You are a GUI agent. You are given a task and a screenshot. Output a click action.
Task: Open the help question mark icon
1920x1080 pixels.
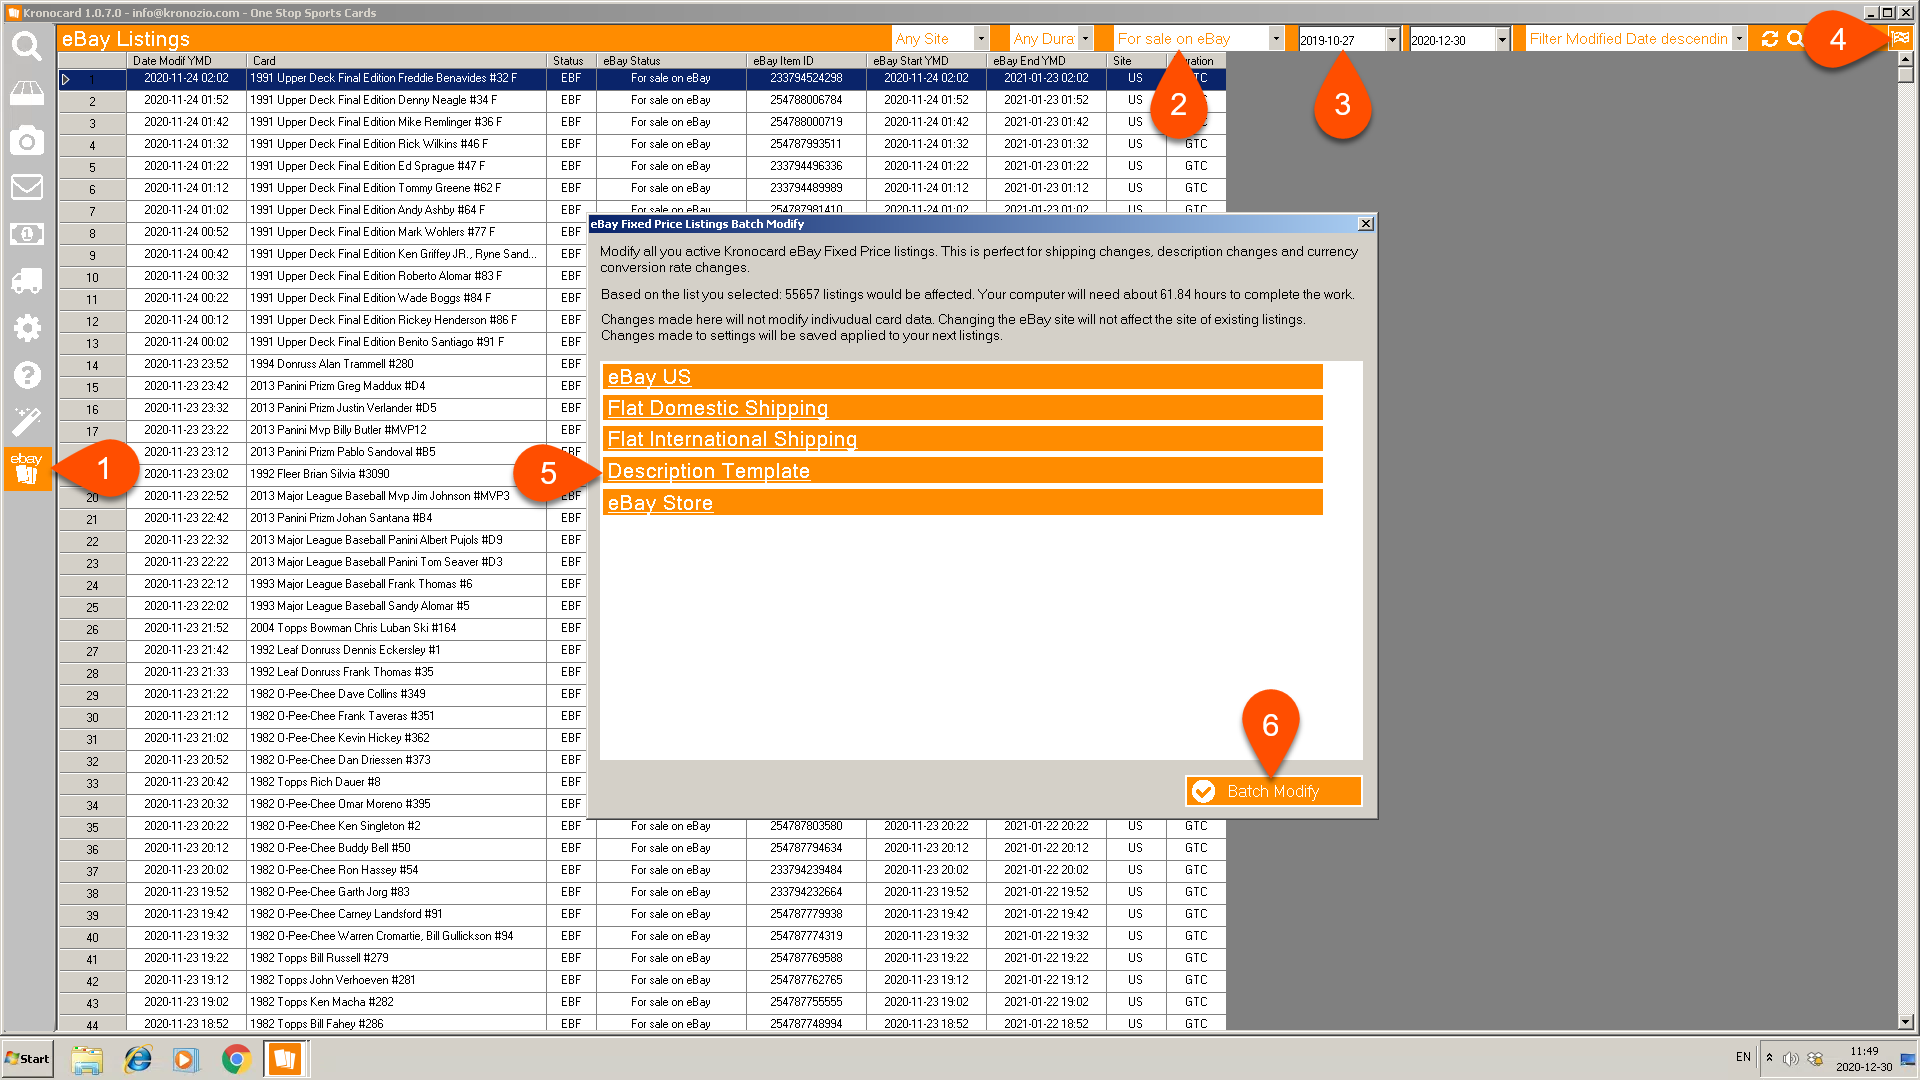click(27, 375)
